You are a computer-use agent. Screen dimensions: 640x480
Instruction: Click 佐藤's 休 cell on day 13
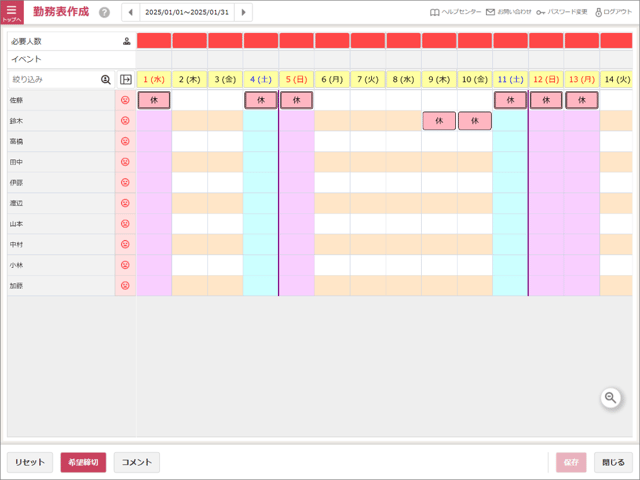[582, 100]
